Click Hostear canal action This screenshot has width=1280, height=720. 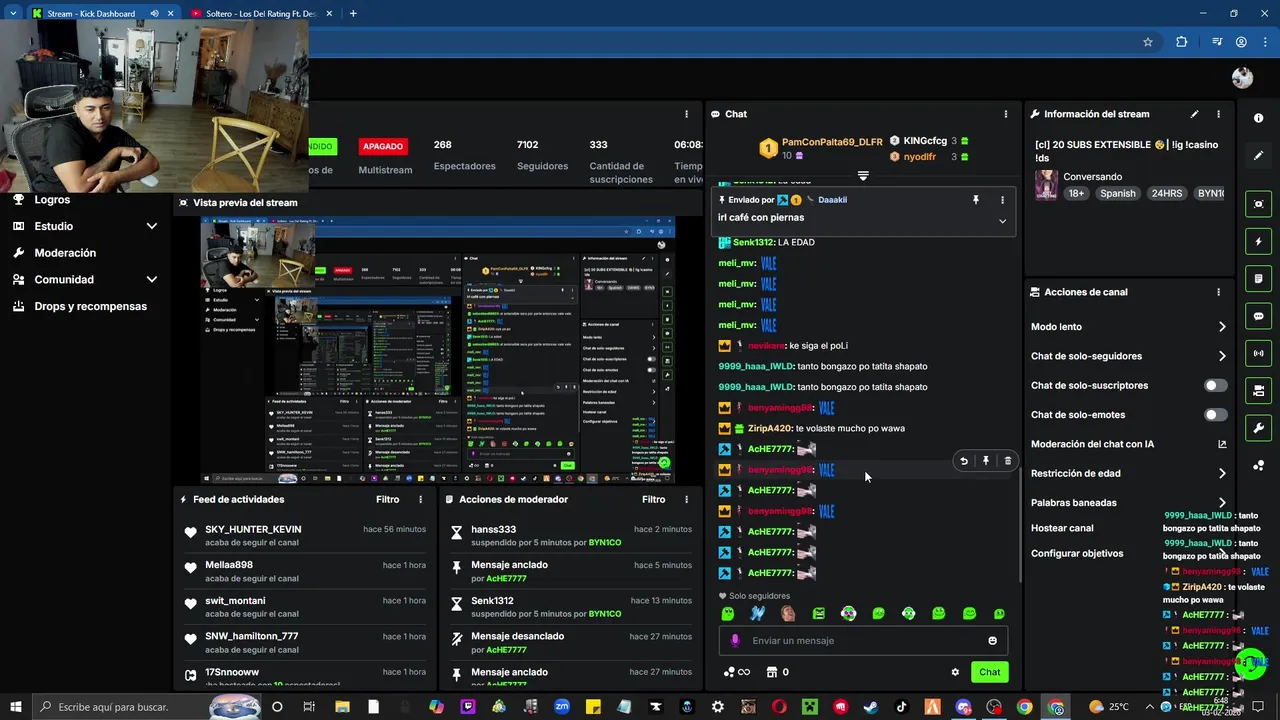click(1062, 528)
